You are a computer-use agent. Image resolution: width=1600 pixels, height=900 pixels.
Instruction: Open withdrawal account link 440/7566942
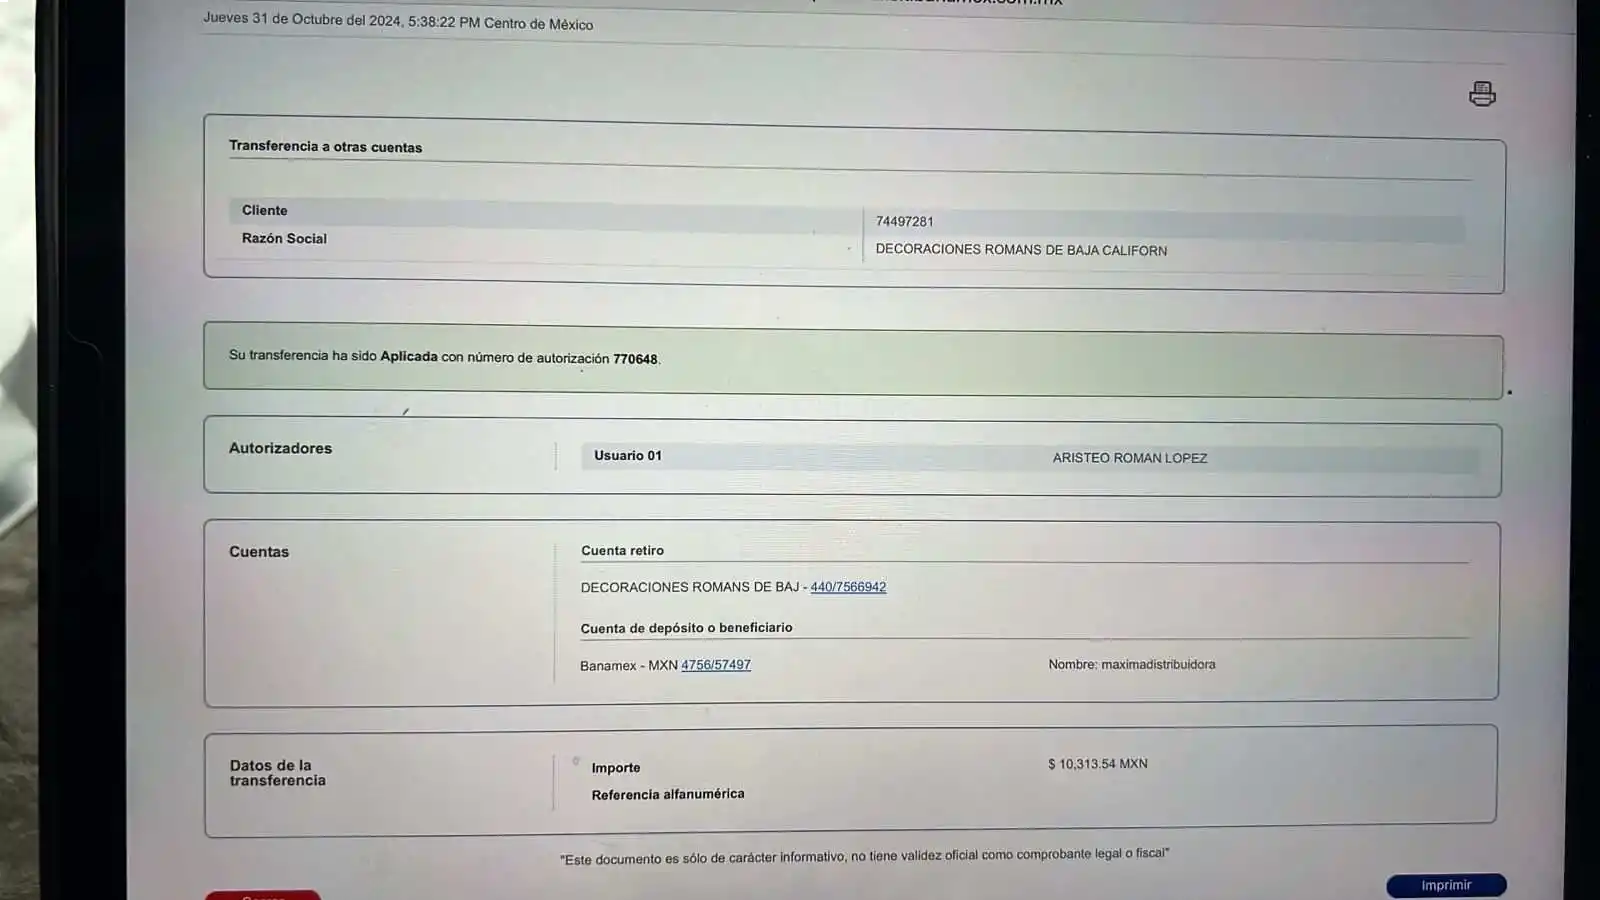(x=848, y=587)
